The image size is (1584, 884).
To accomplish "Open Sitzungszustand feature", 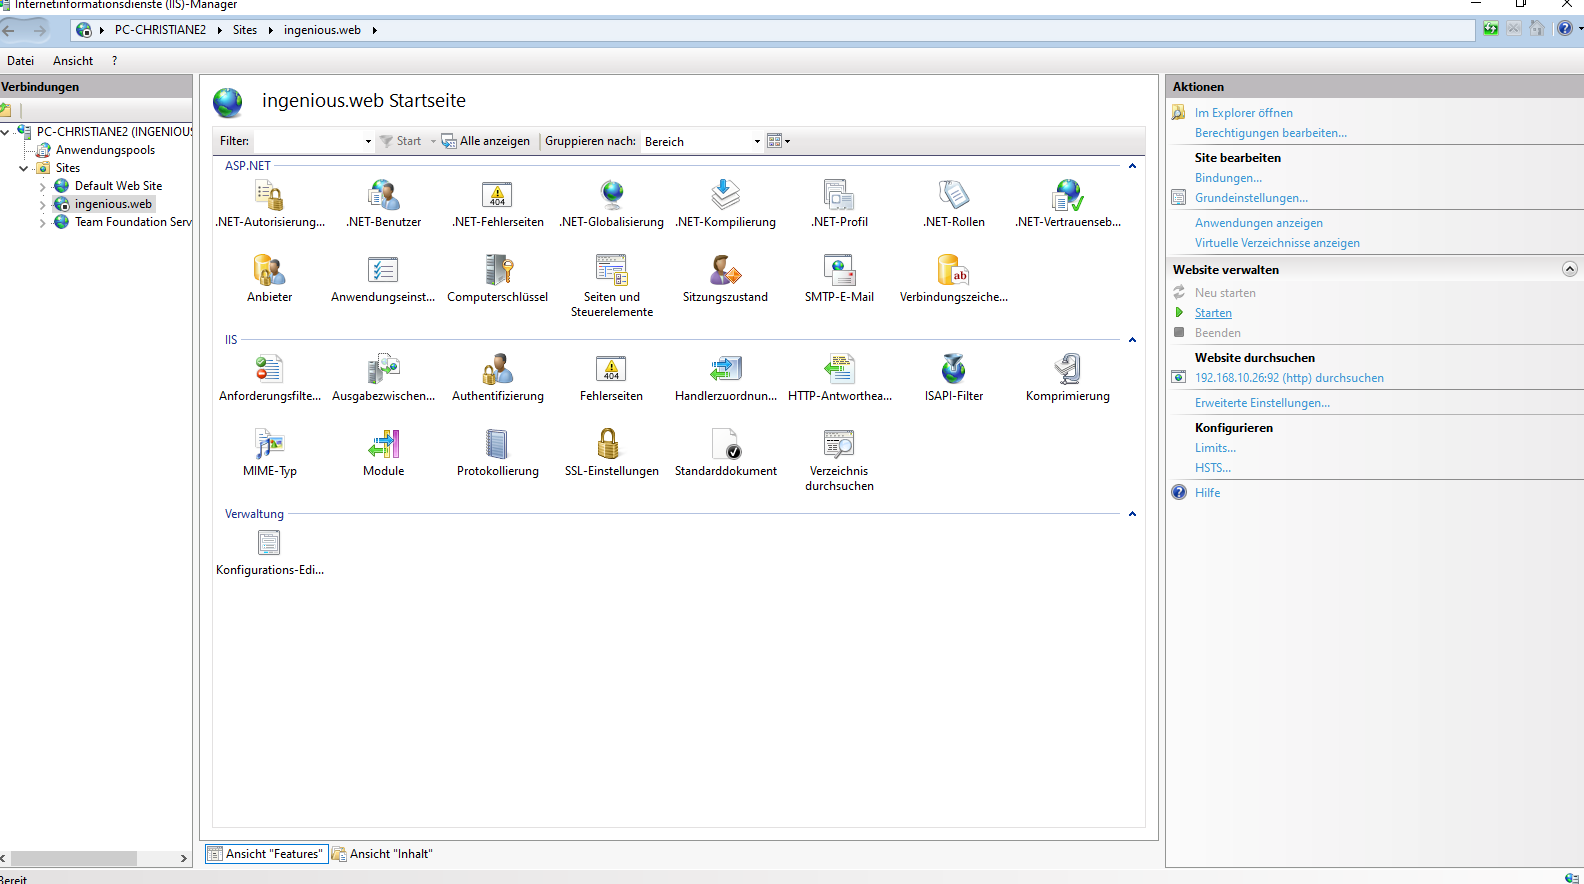I will tap(725, 279).
